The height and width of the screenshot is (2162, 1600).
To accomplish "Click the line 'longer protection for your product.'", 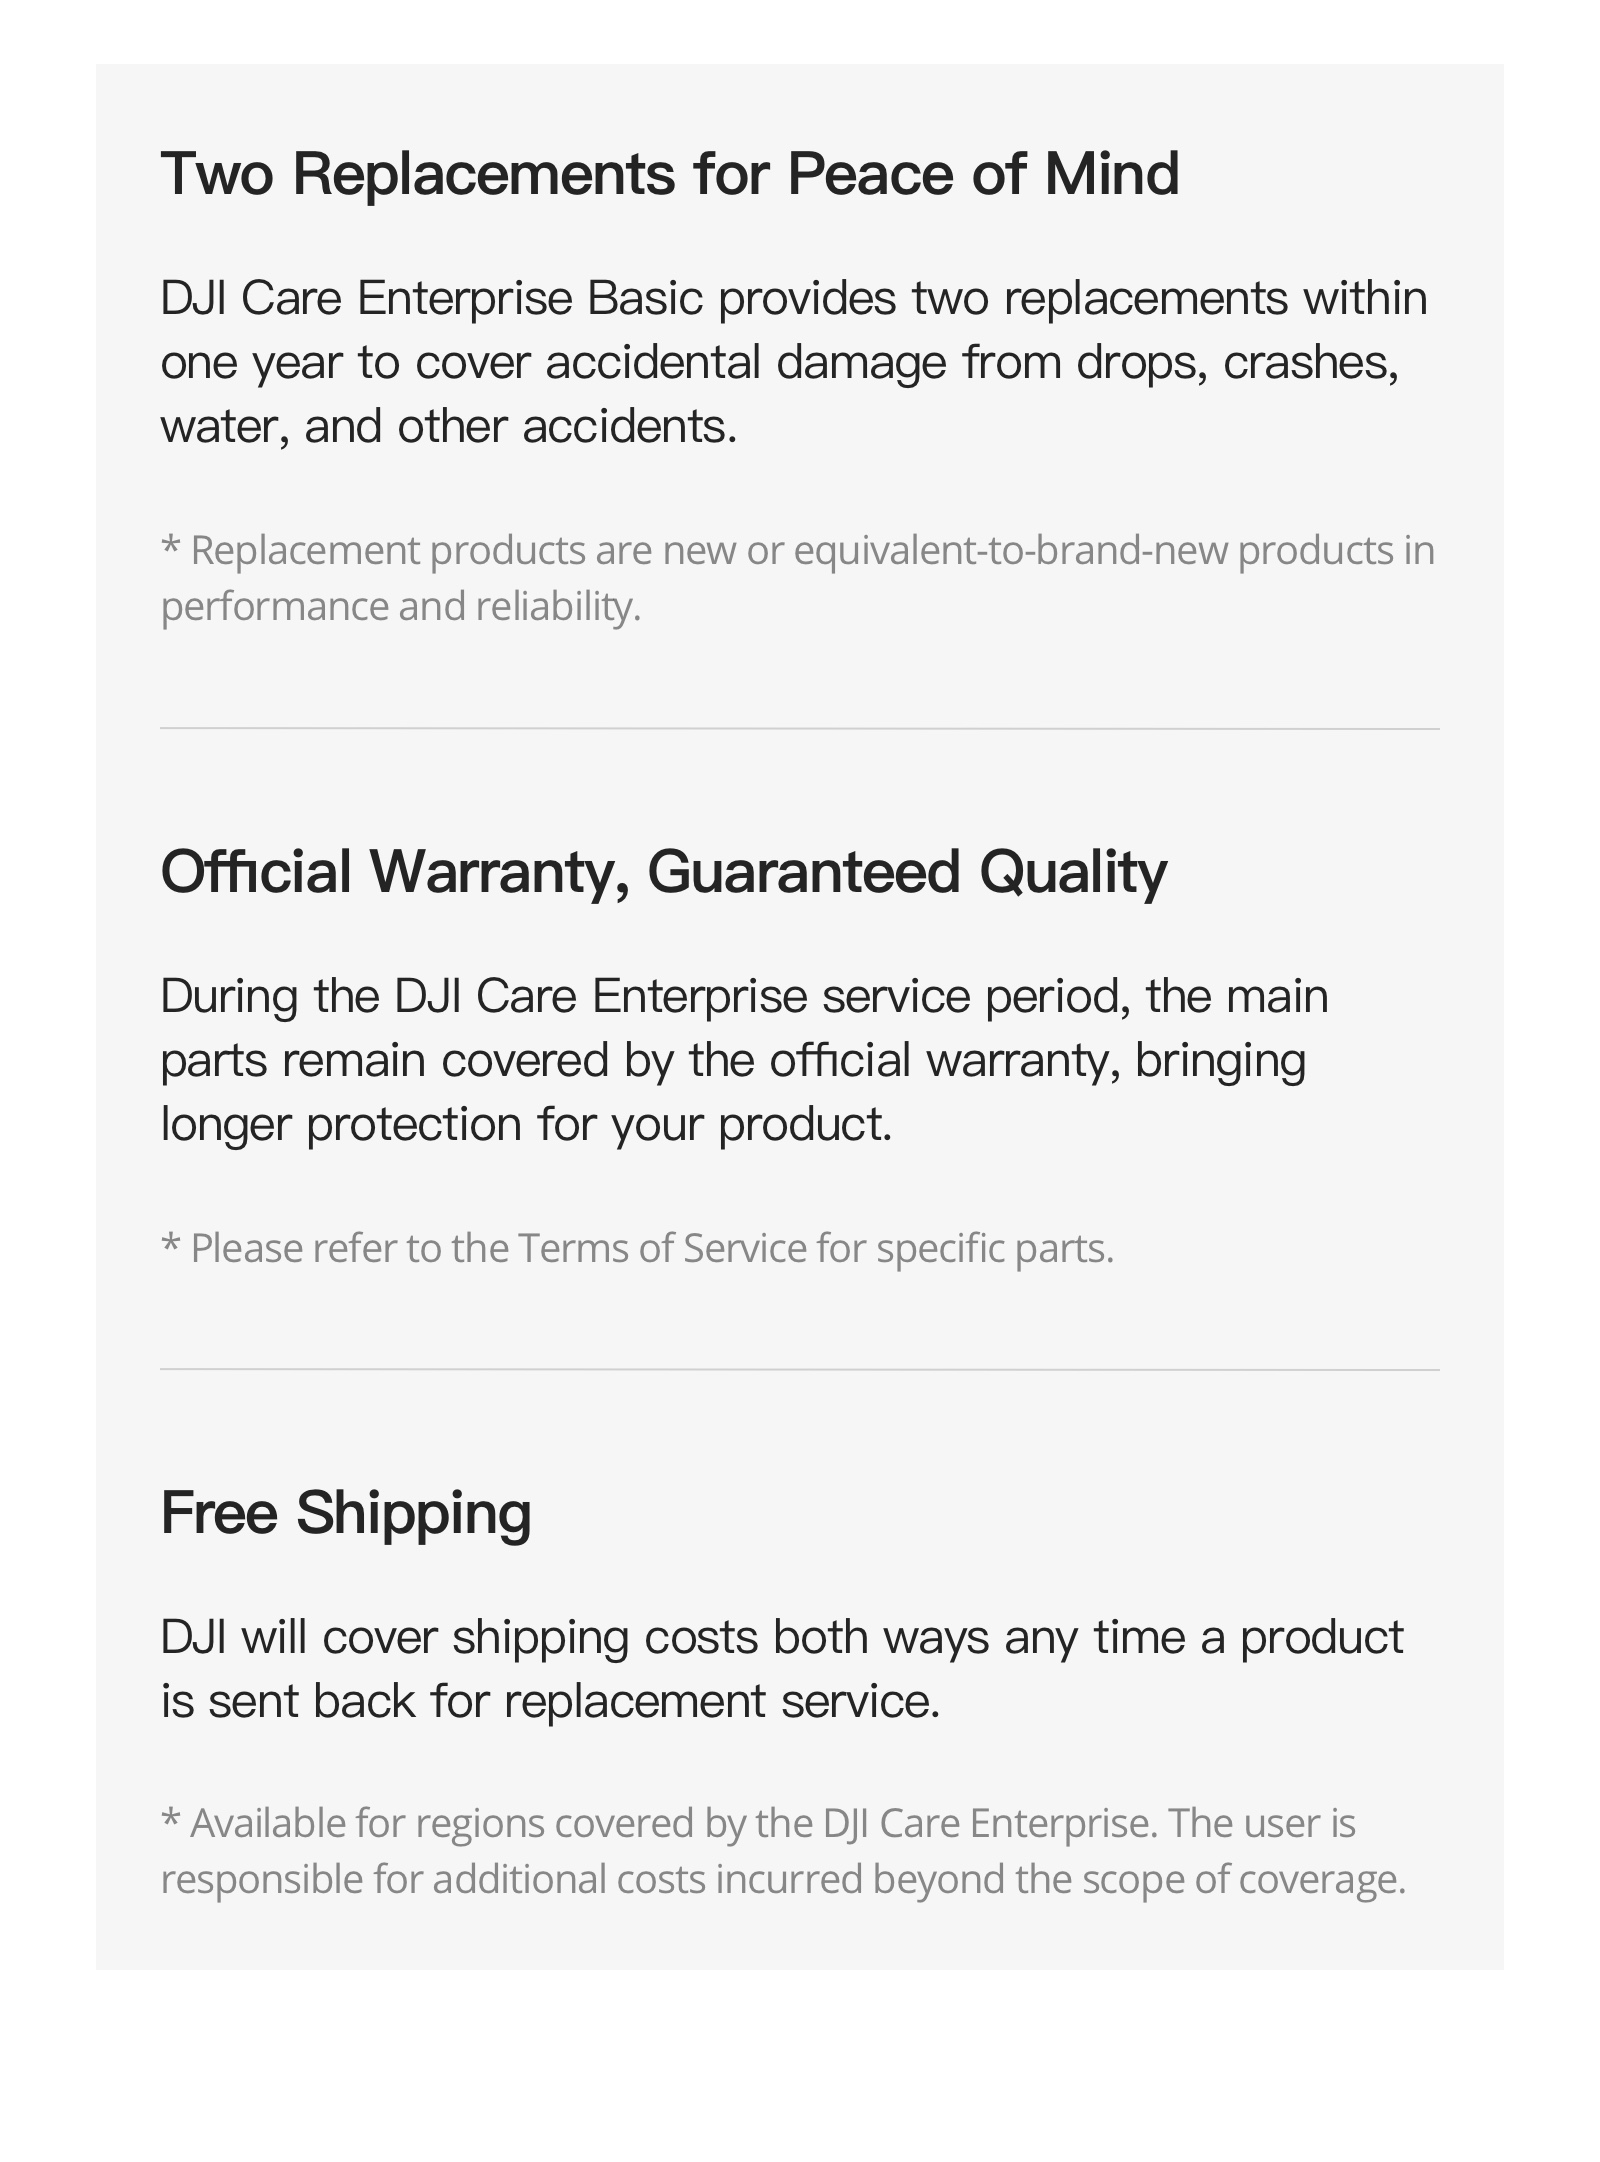I will tap(526, 1125).
